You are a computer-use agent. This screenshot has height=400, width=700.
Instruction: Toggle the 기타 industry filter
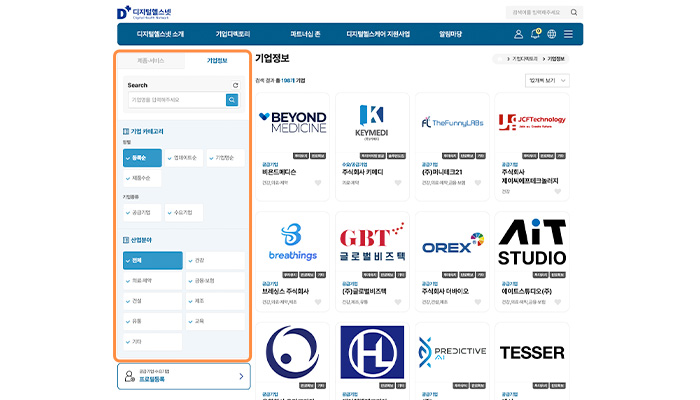click(153, 342)
